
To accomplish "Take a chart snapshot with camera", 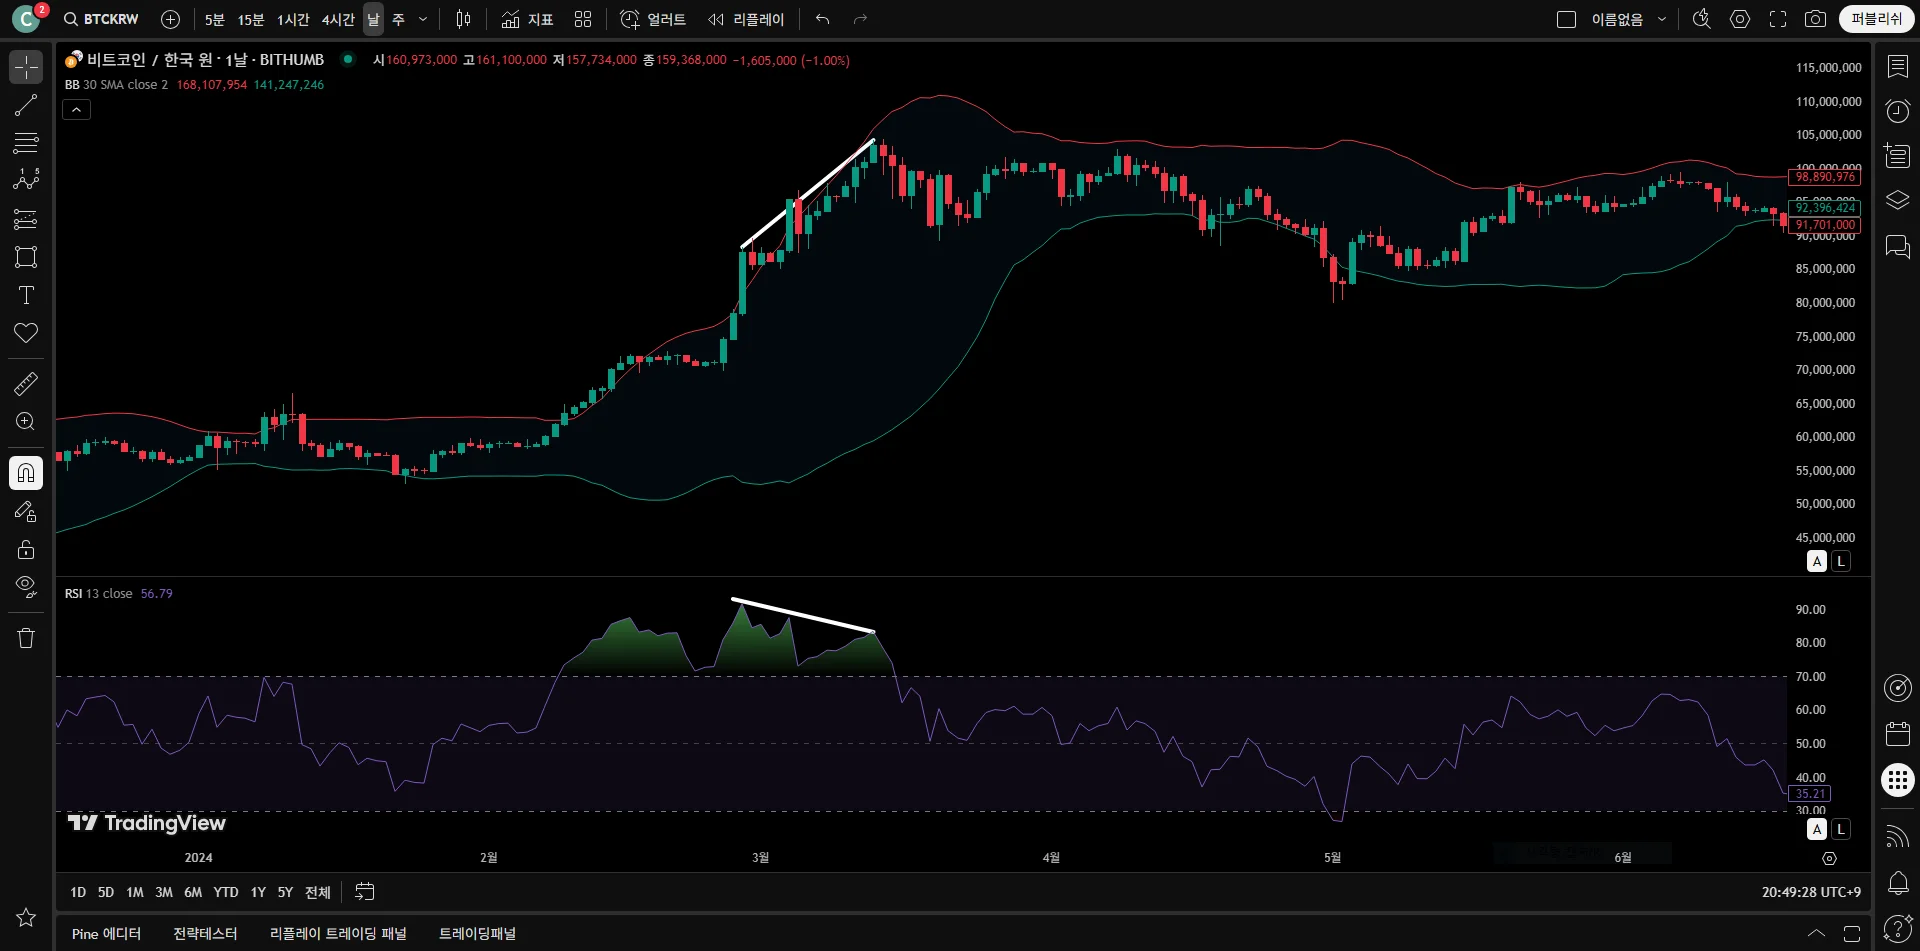I will point(1816,19).
